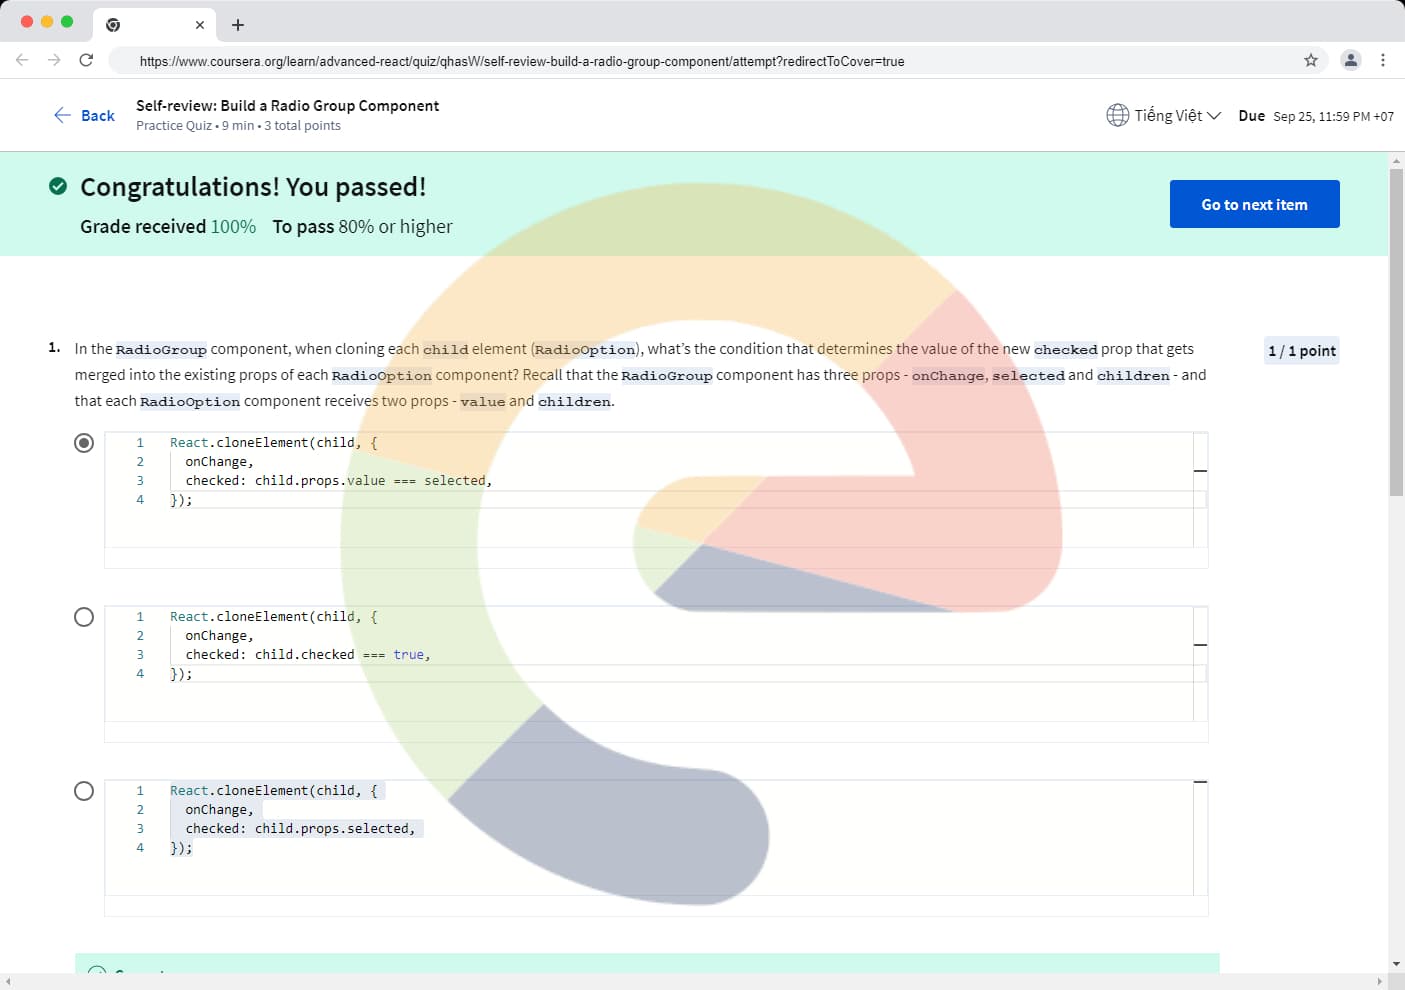Bookmark this page with the star icon
Viewport: 1405px width, 990px height.
(x=1311, y=60)
